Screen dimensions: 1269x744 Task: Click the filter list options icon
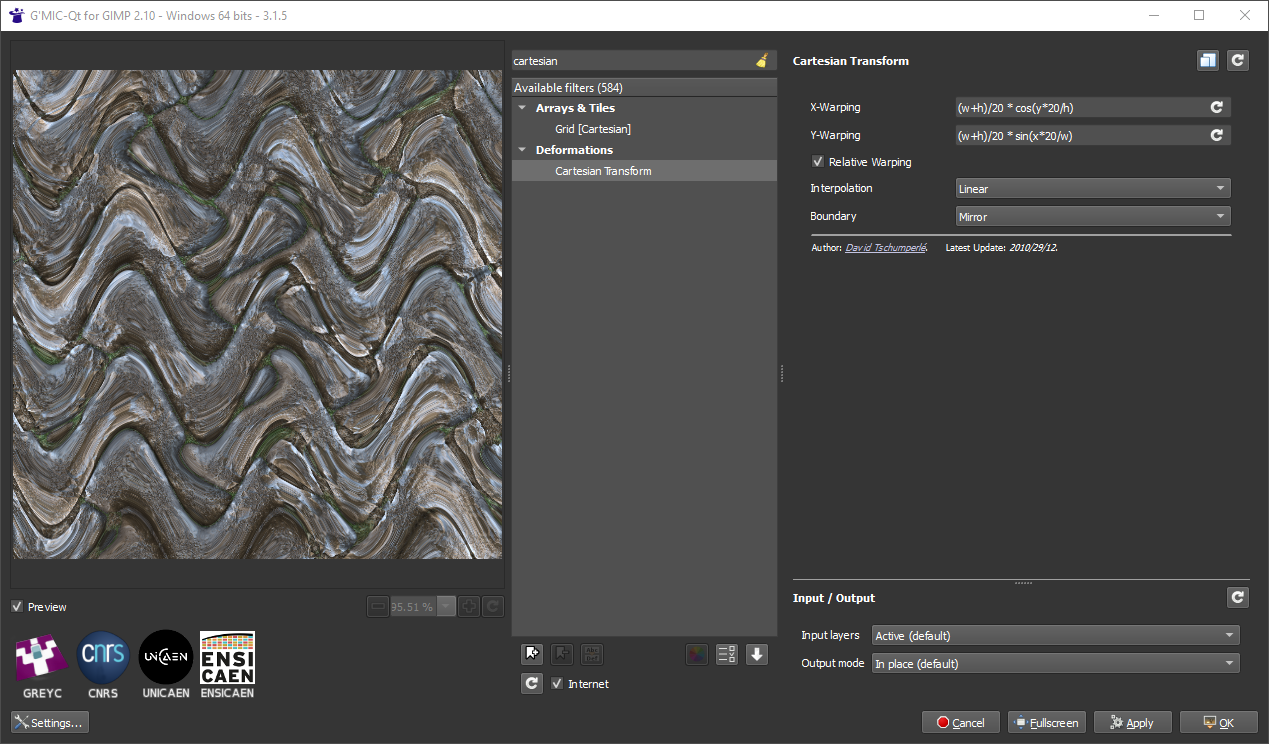[x=727, y=654]
